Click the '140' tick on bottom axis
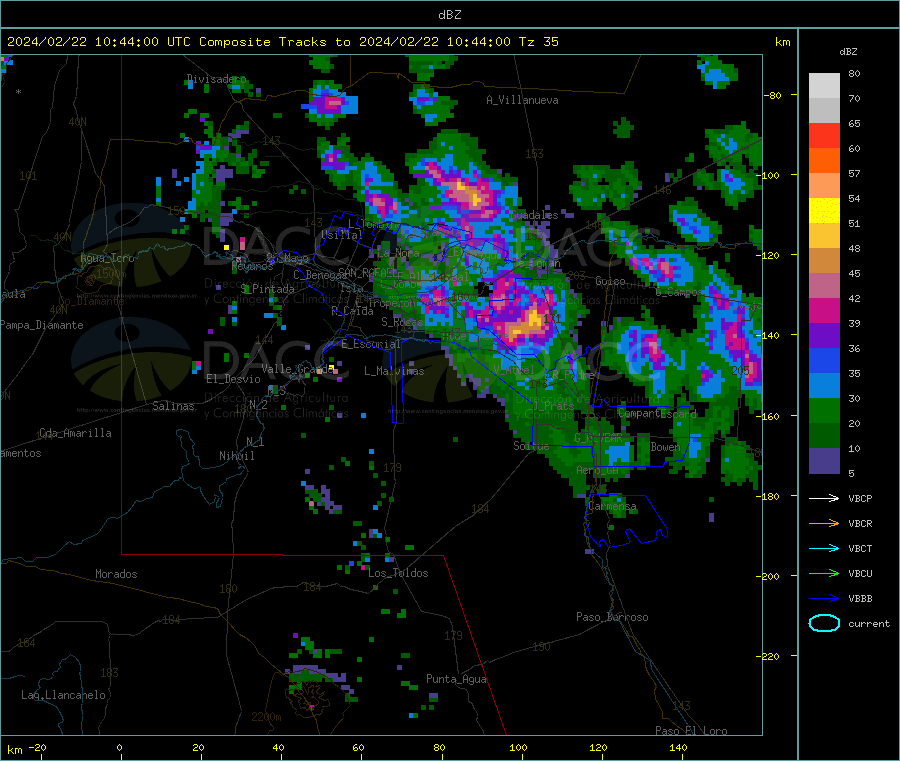Screen dimensions: 900x761 [x=678, y=747]
